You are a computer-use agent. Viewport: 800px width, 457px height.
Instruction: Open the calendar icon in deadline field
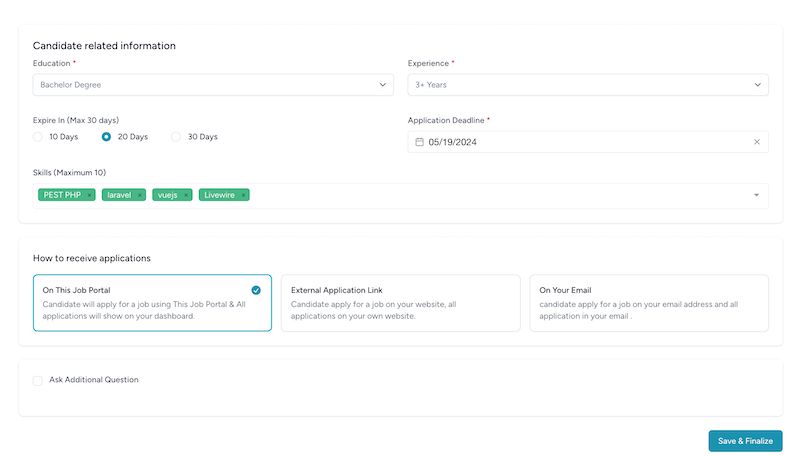coord(419,142)
